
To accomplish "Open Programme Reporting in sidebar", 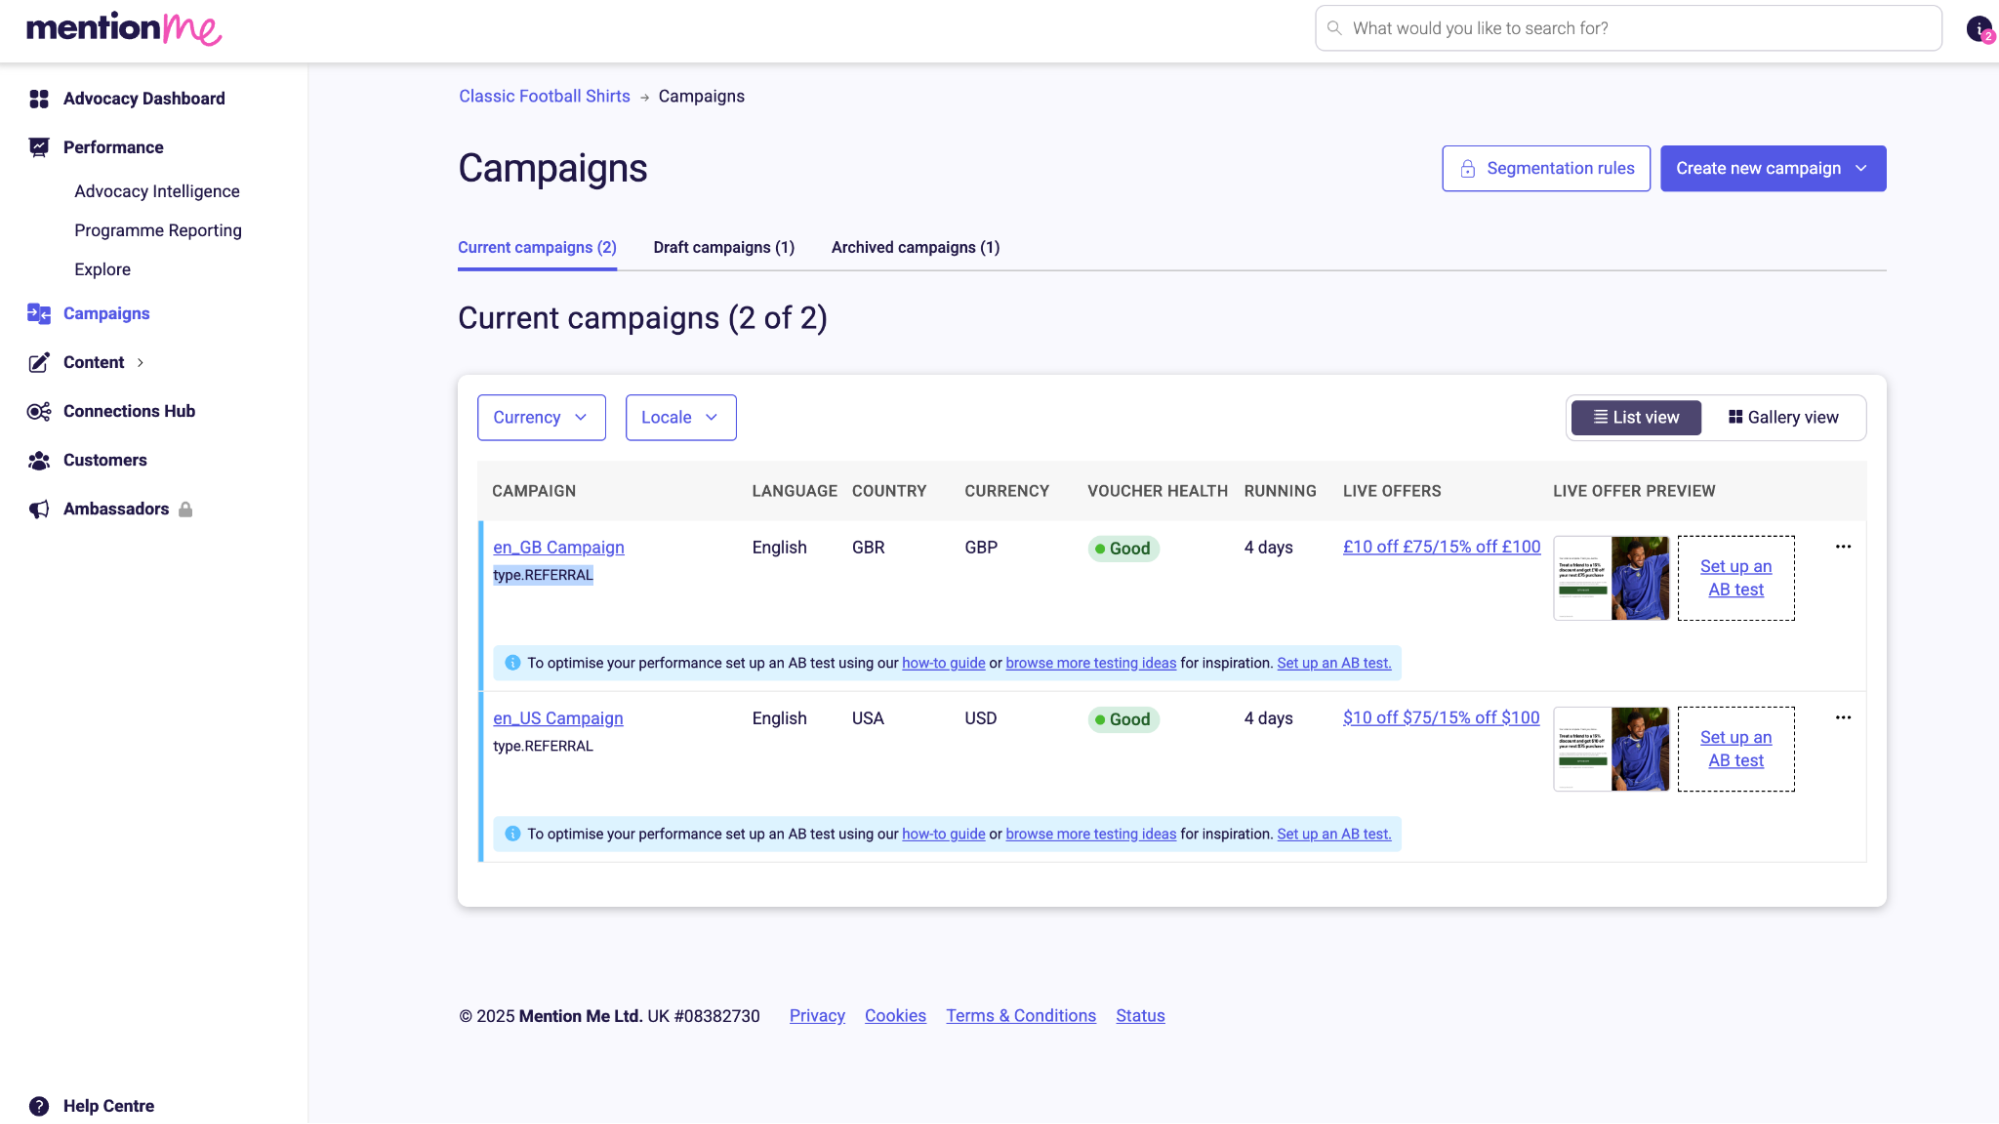I will (158, 230).
